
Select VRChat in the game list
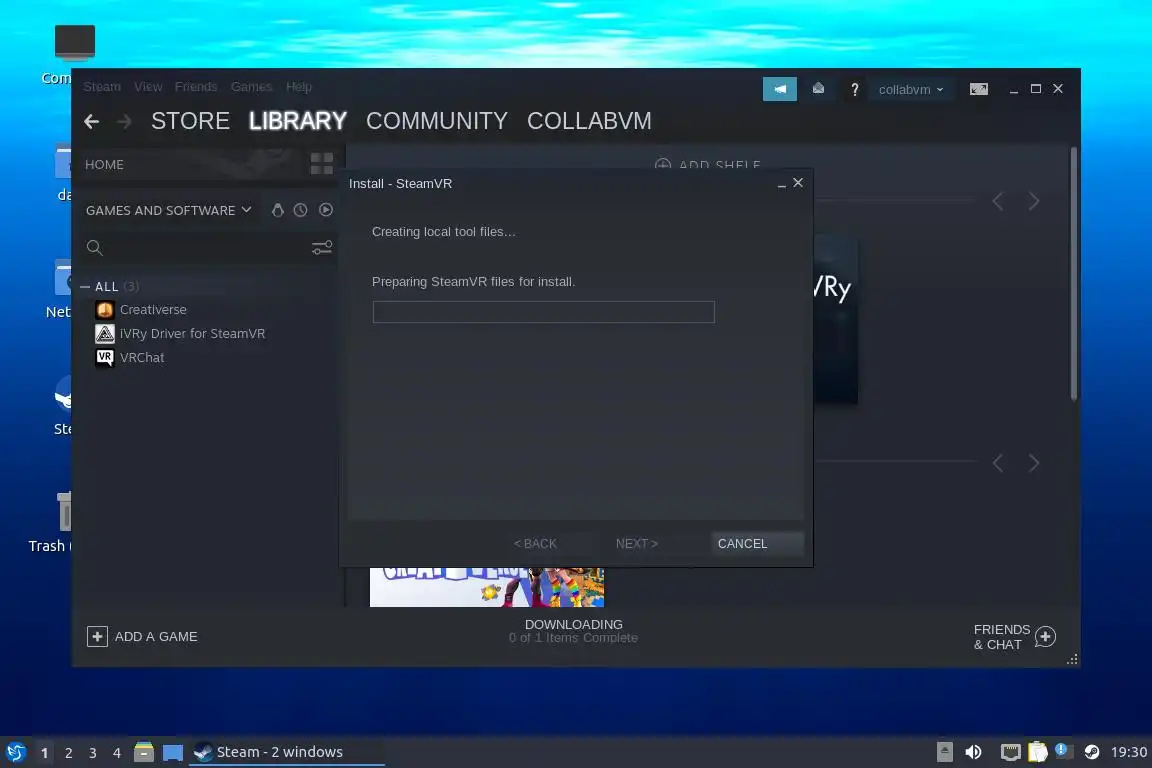pos(142,357)
